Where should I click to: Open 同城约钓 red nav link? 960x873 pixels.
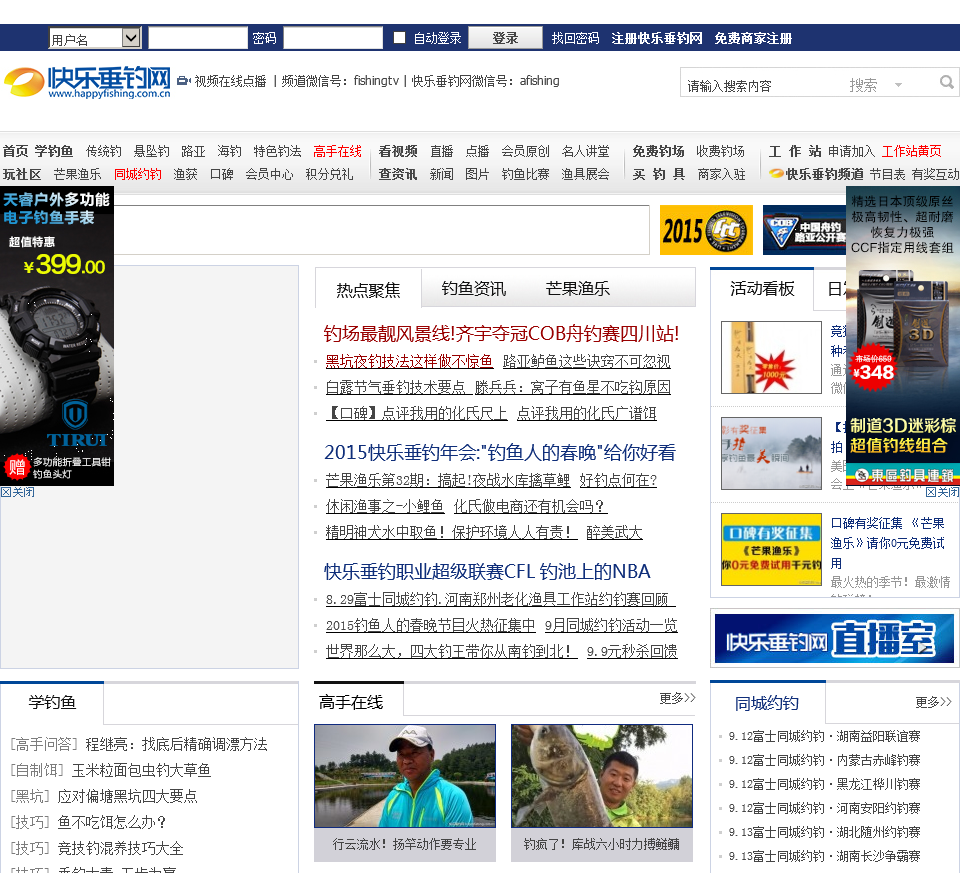coord(138,174)
